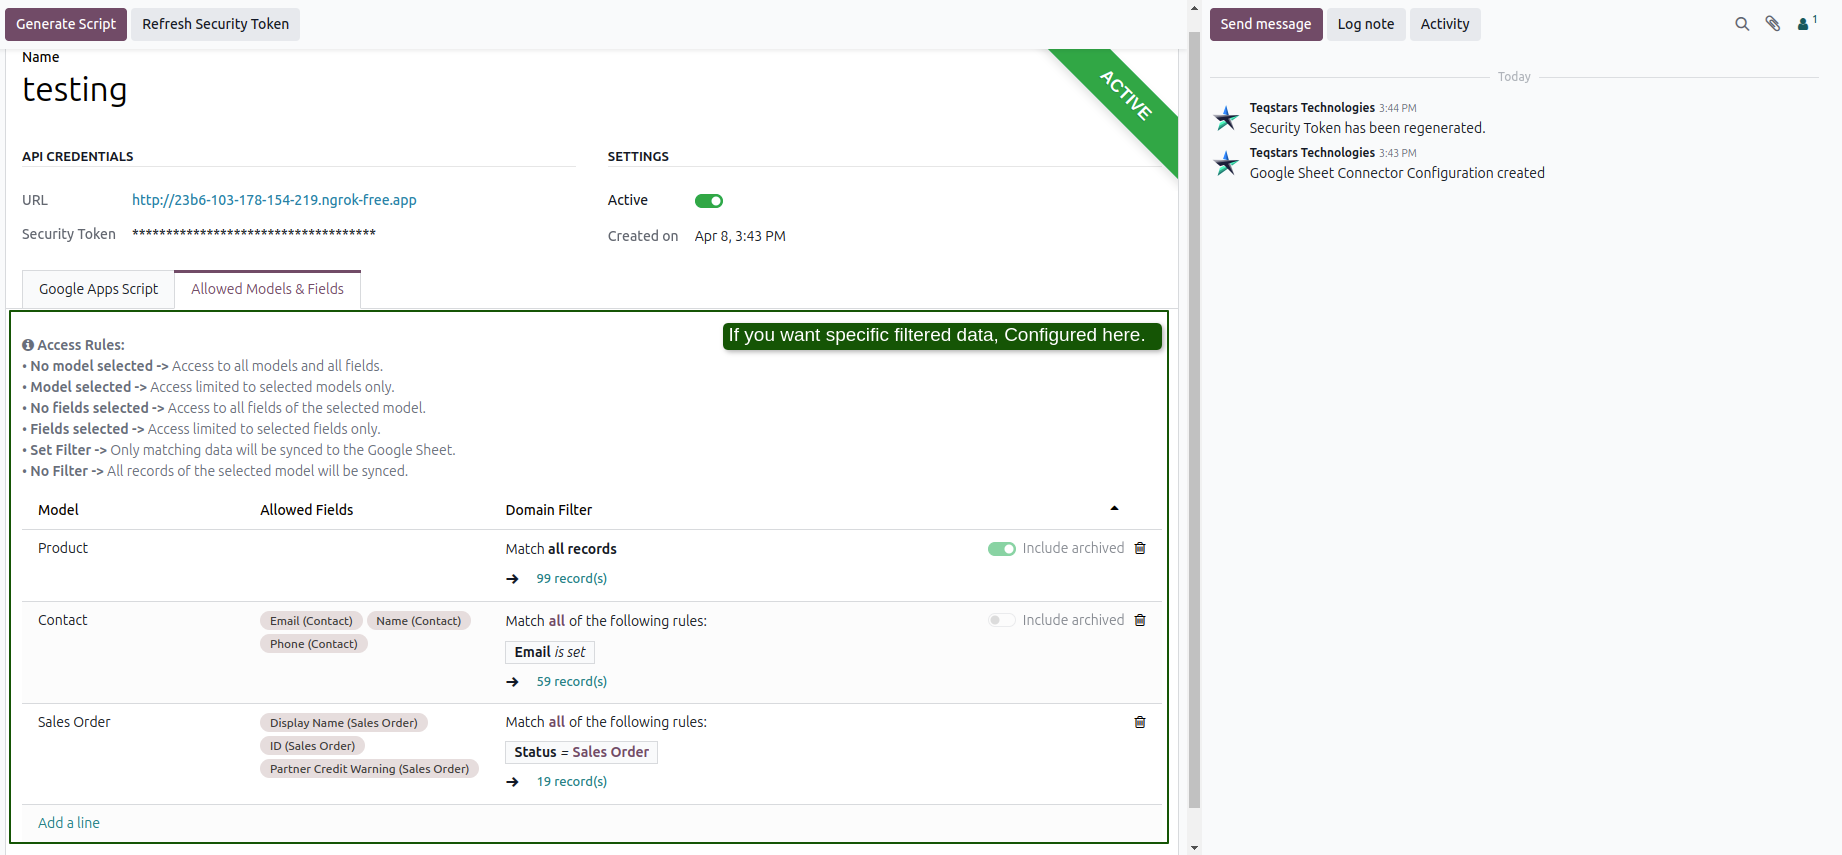Open the ngrok URL link
The height and width of the screenshot is (855, 1842).
274,200
